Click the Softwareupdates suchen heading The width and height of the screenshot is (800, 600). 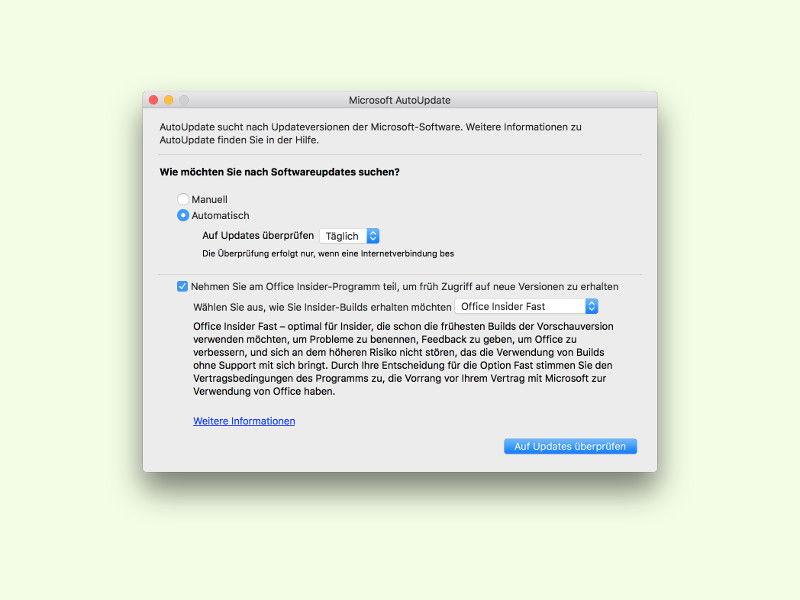(x=280, y=172)
